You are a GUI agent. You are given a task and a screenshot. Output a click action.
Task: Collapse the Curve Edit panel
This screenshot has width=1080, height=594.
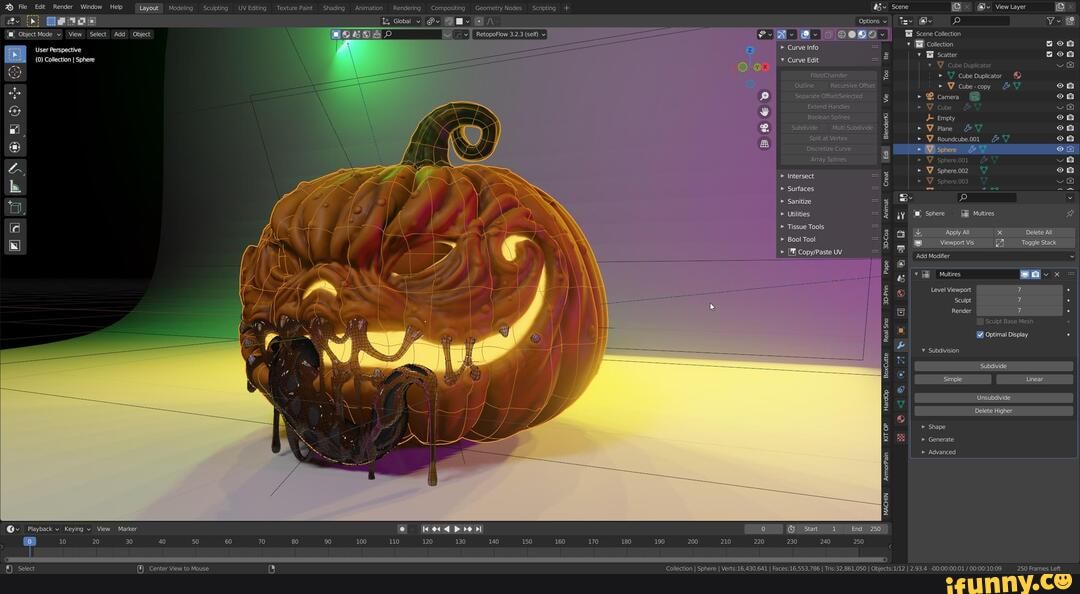coord(782,59)
